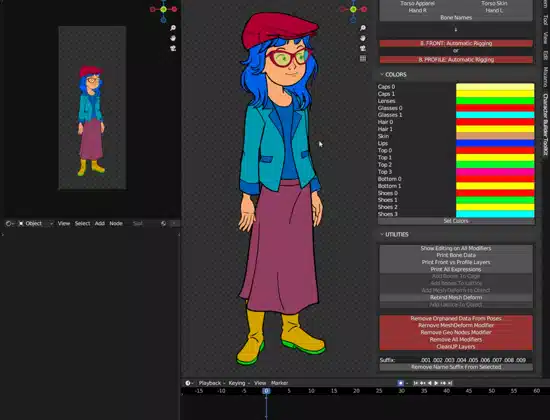Collapse the UTILITIES panel
The width and height of the screenshot is (550, 420).
coord(394,234)
